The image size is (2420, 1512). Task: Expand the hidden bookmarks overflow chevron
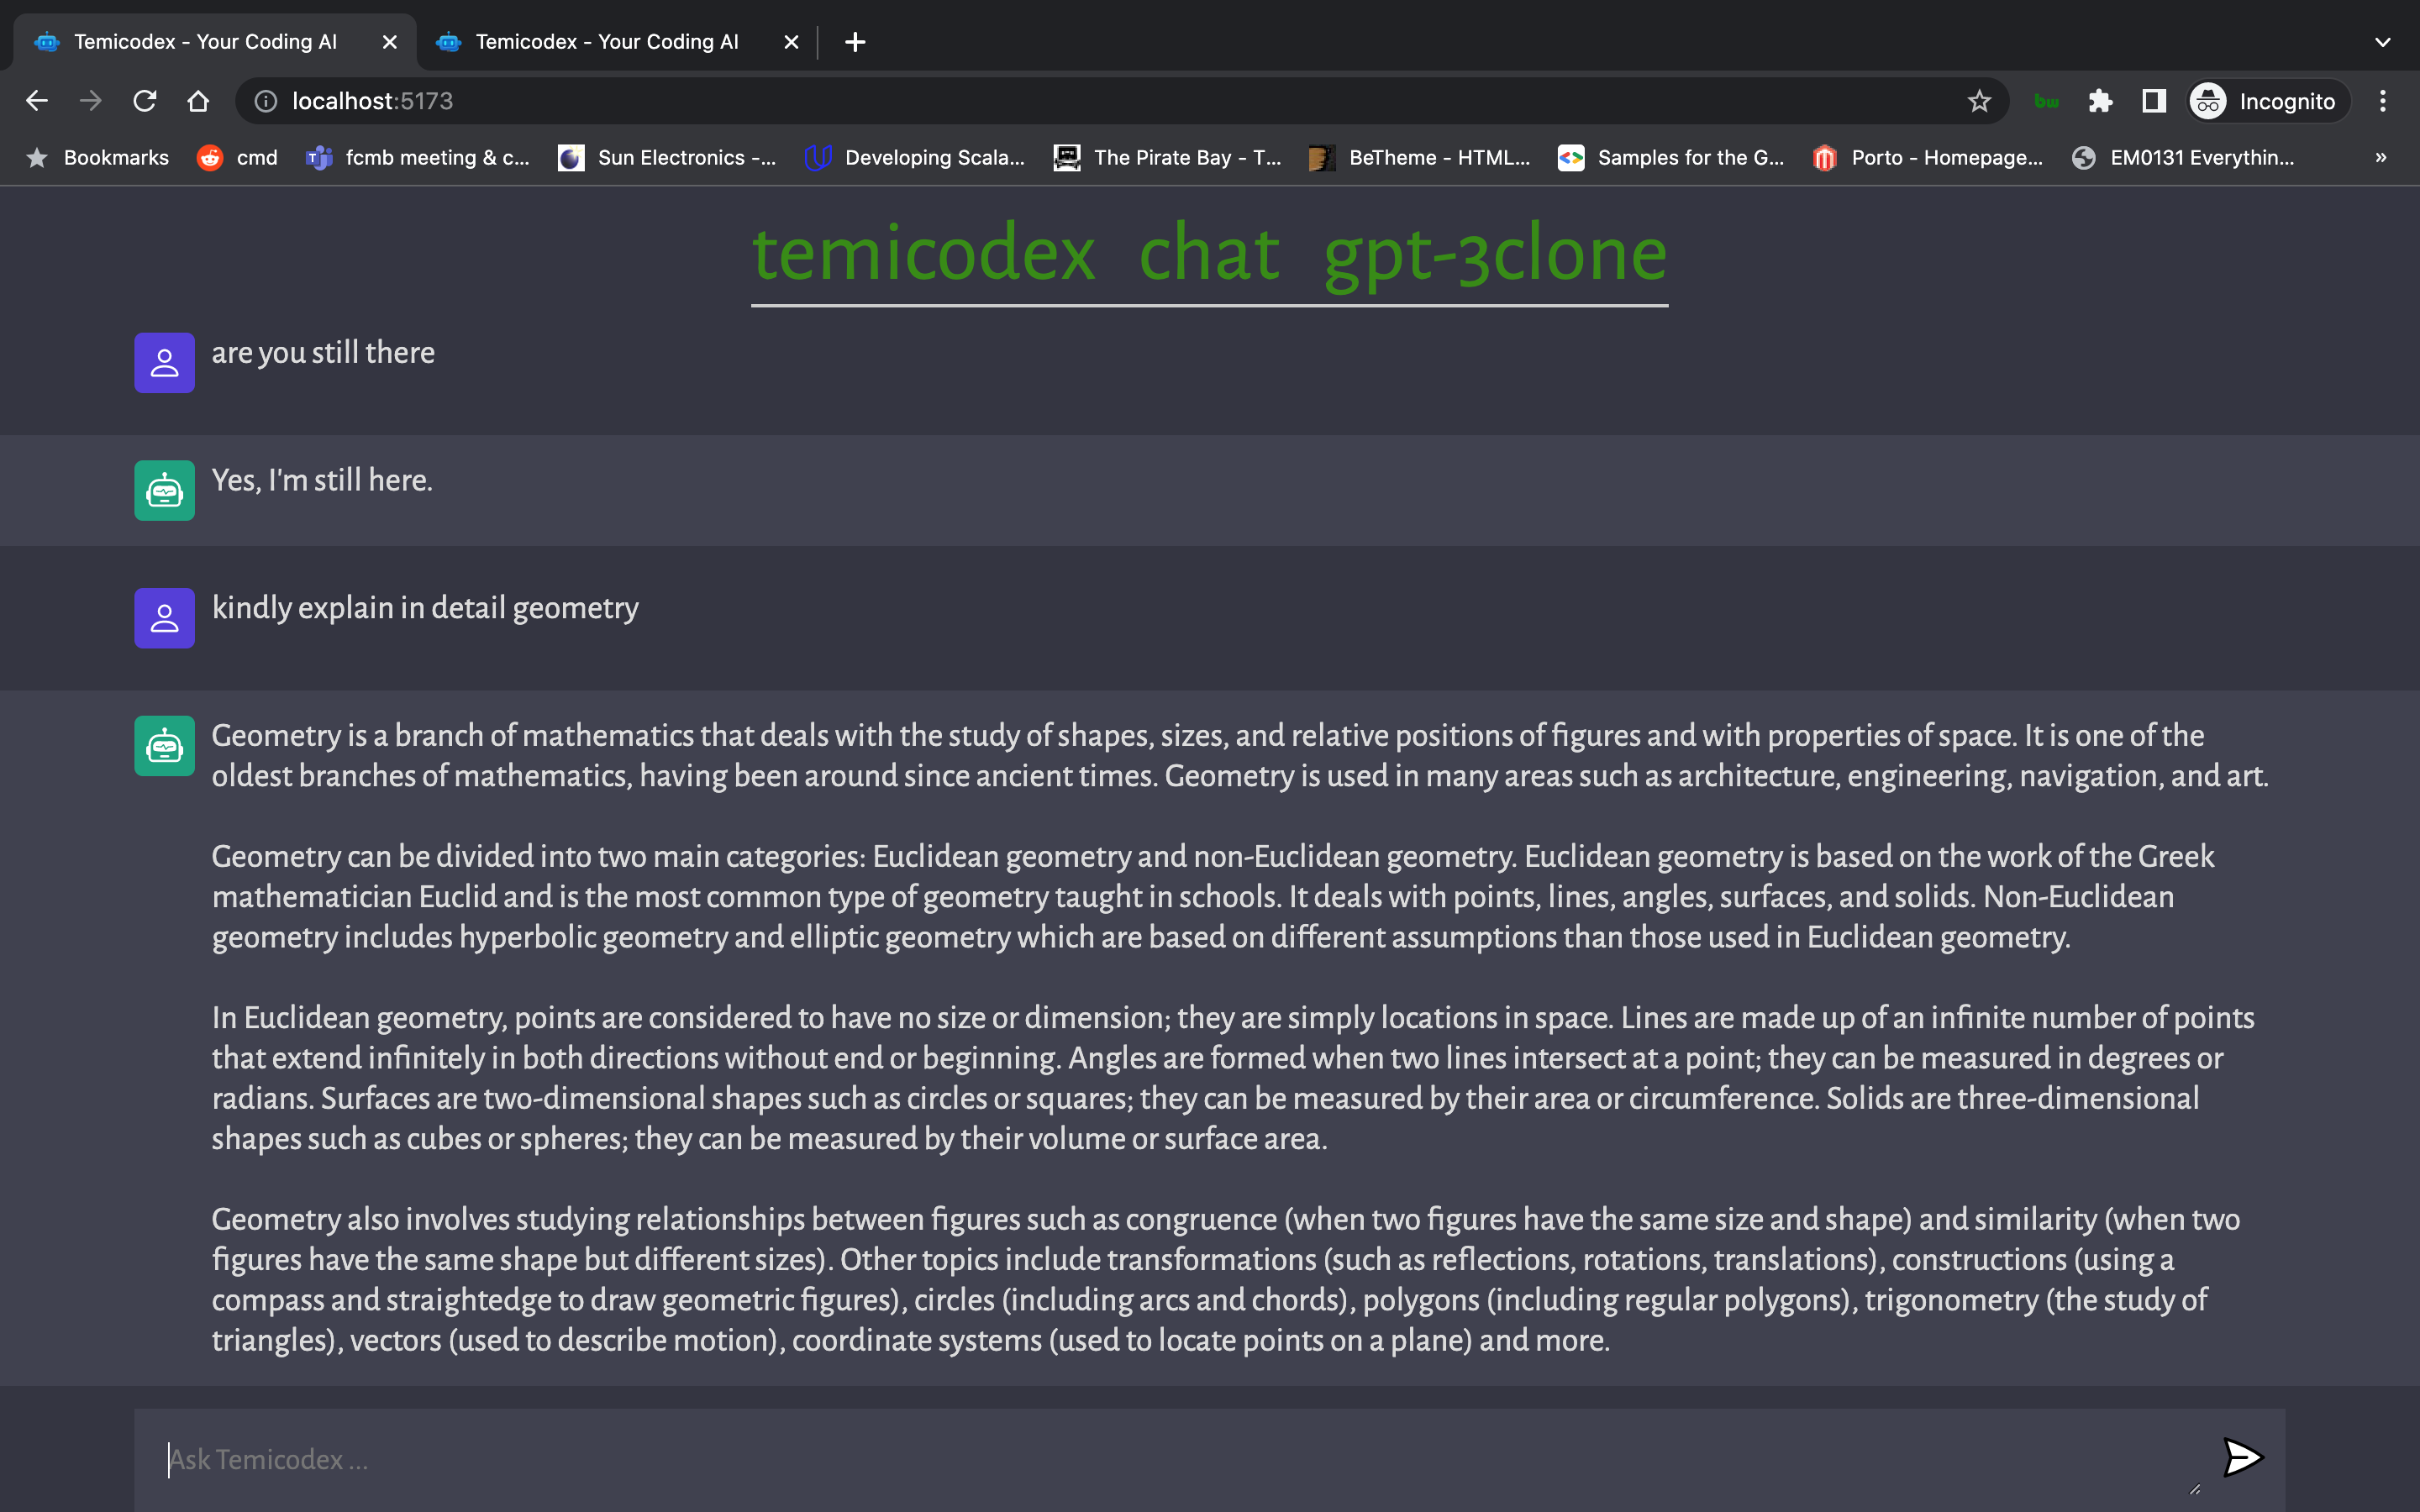pos(2381,157)
